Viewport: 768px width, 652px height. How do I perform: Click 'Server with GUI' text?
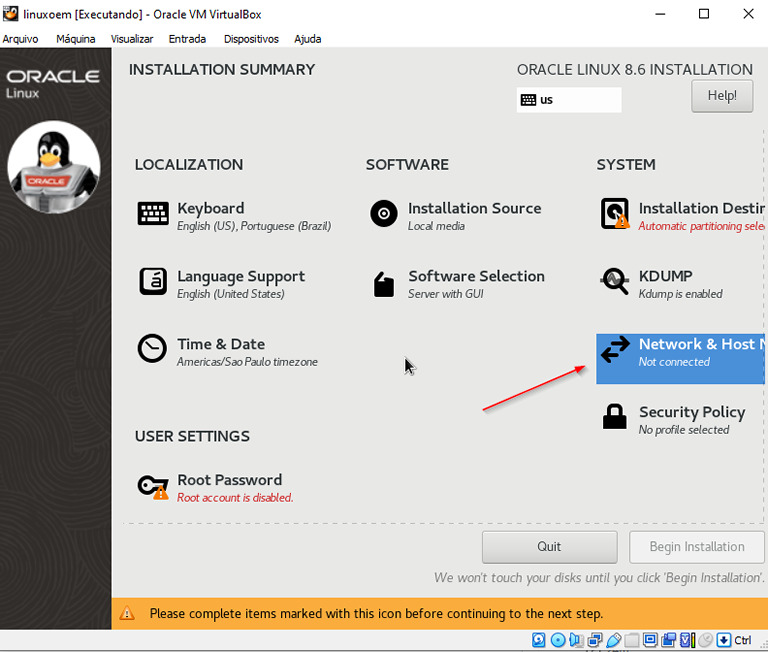point(446,294)
